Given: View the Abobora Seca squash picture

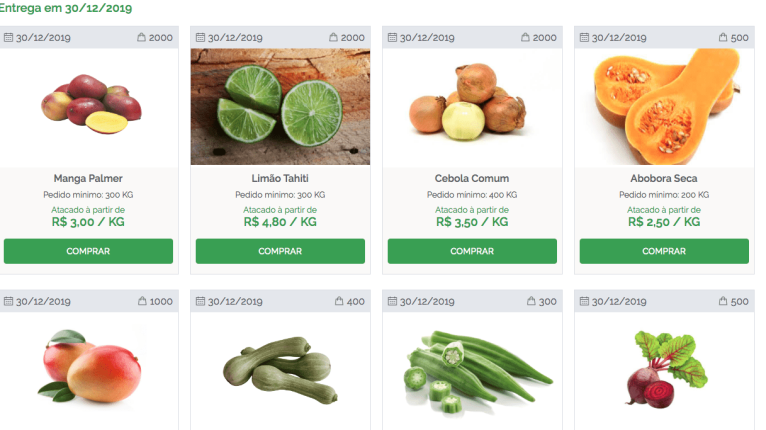Looking at the screenshot, I should click(x=664, y=105).
